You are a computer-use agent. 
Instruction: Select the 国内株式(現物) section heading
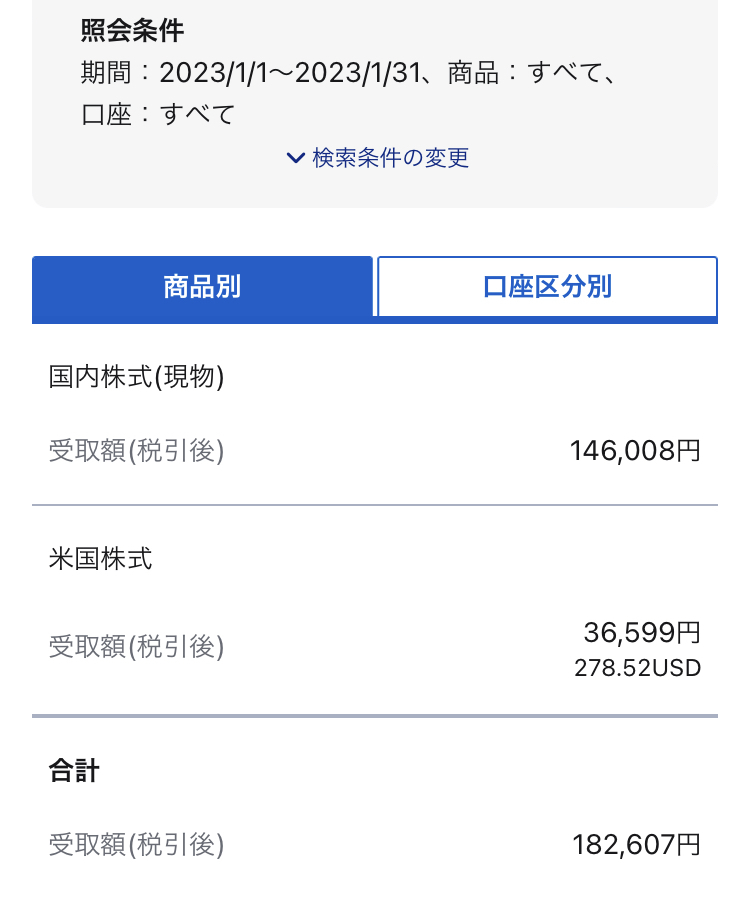[136, 377]
